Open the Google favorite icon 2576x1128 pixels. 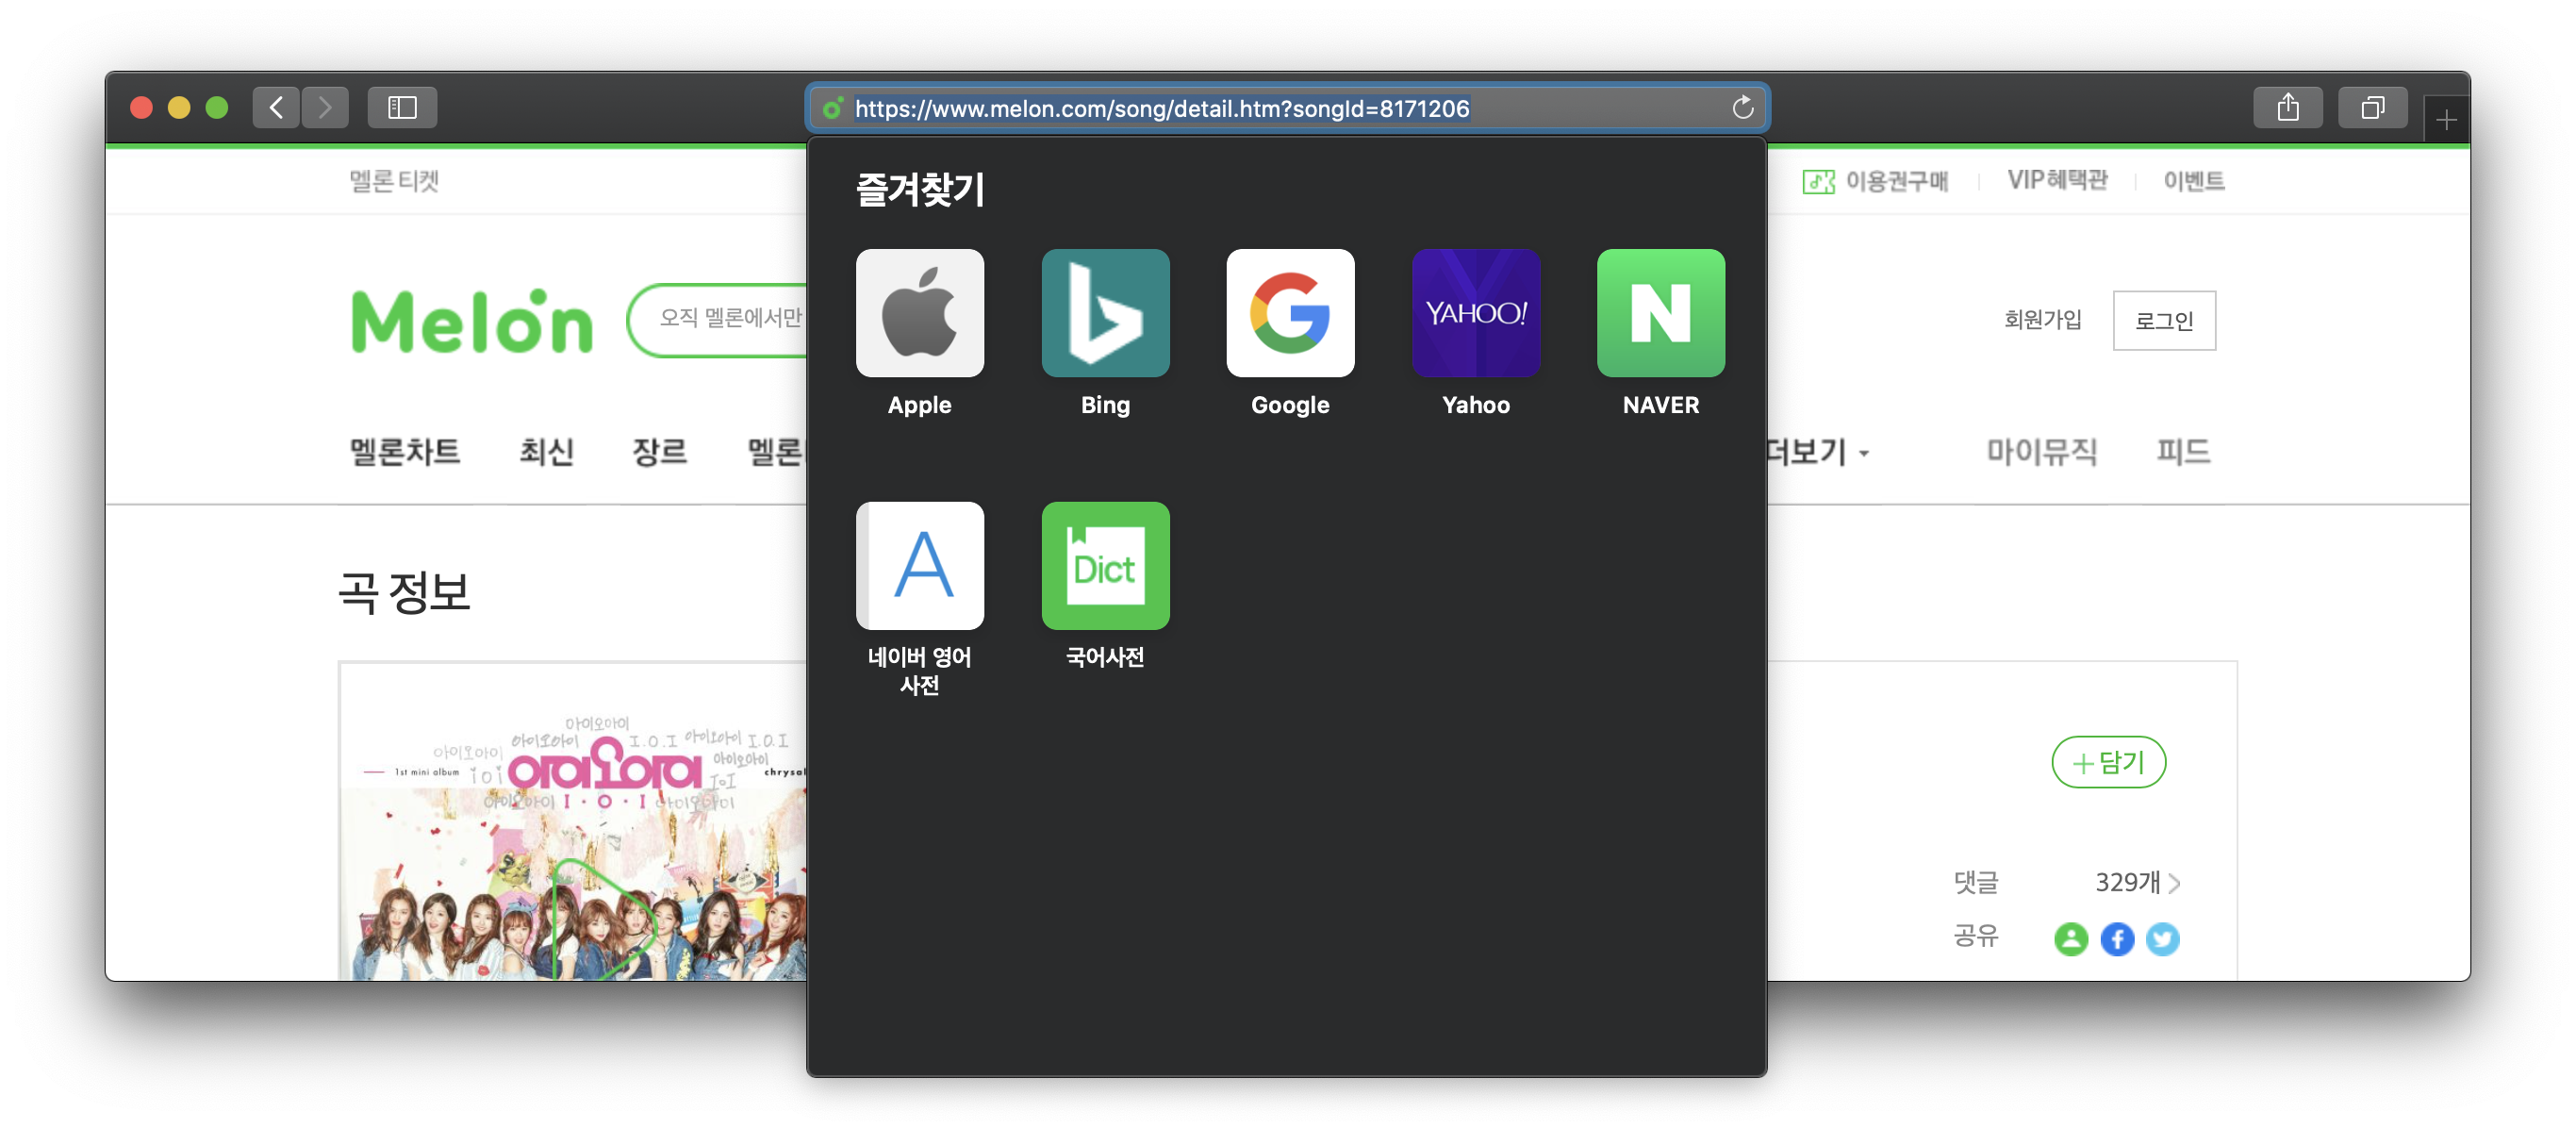(1290, 313)
